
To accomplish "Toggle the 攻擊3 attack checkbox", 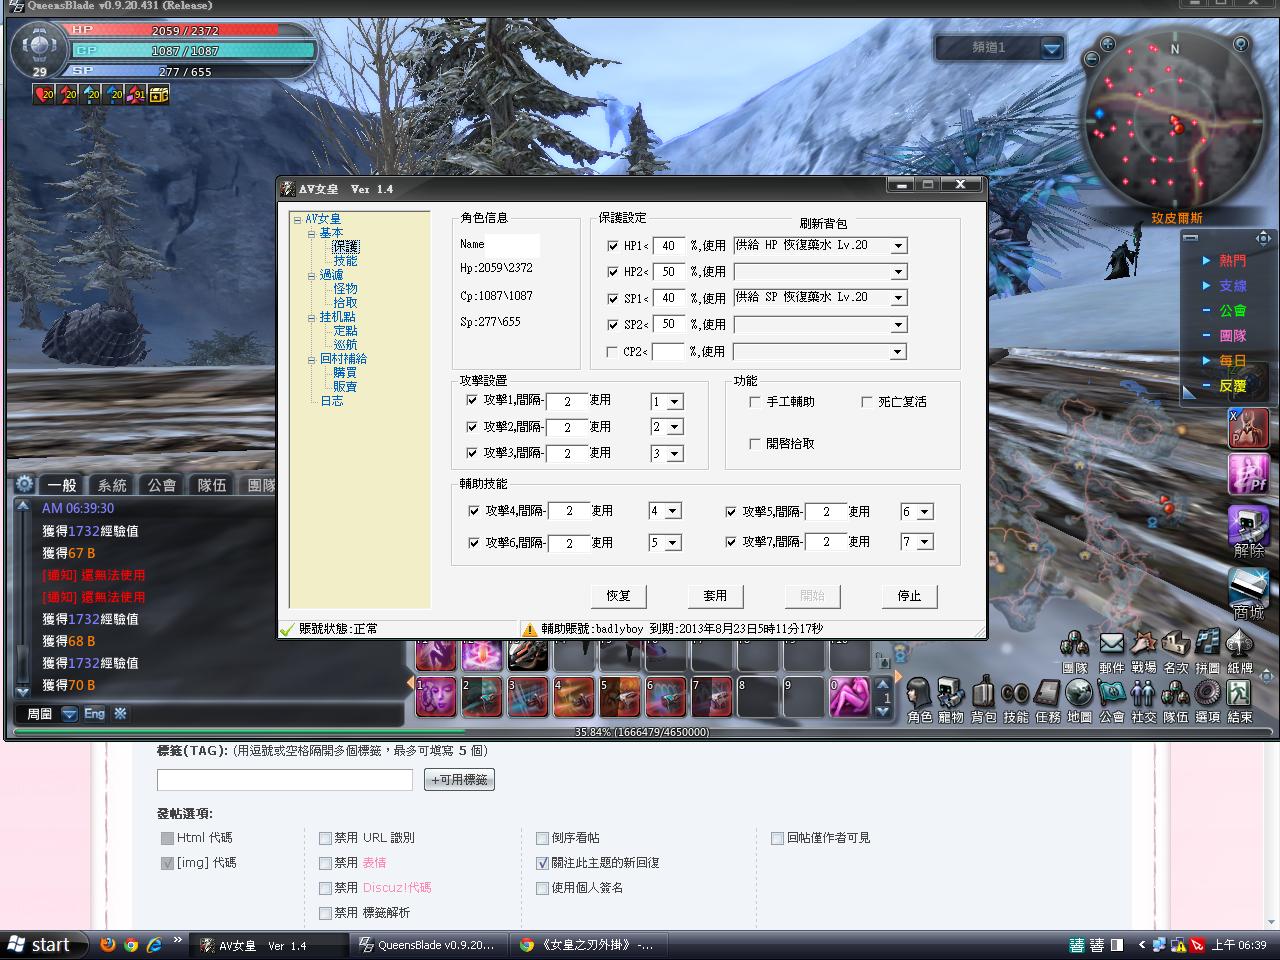I will click(x=472, y=453).
